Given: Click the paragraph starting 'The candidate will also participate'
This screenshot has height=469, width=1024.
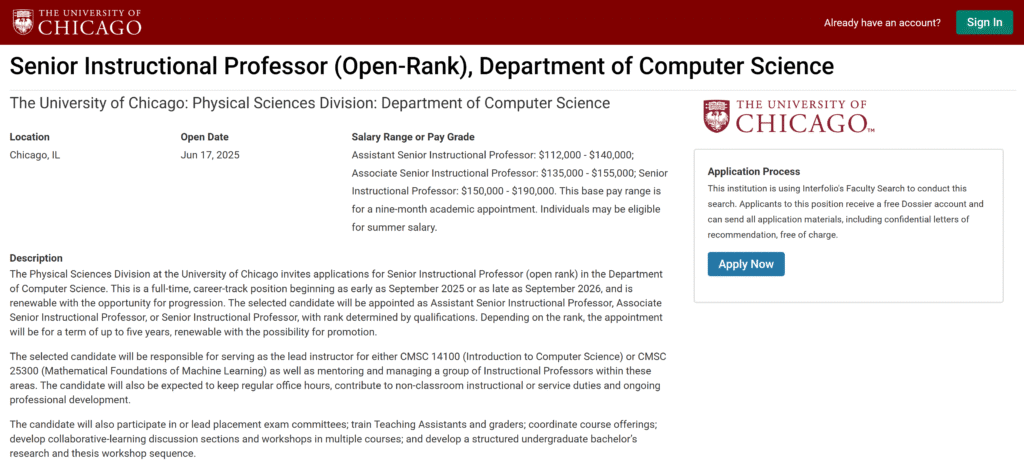Looking at the screenshot, I should [333, 438].
